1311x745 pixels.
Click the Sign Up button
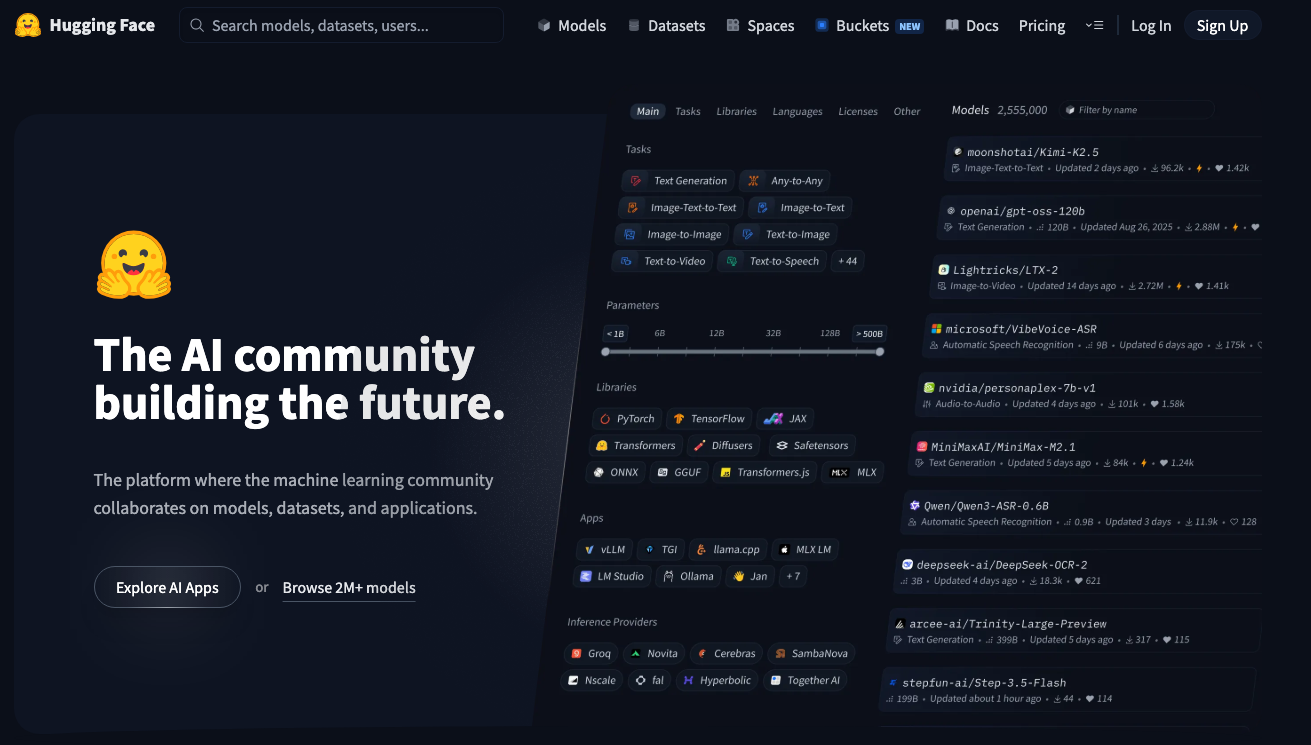pos(1222,26)
